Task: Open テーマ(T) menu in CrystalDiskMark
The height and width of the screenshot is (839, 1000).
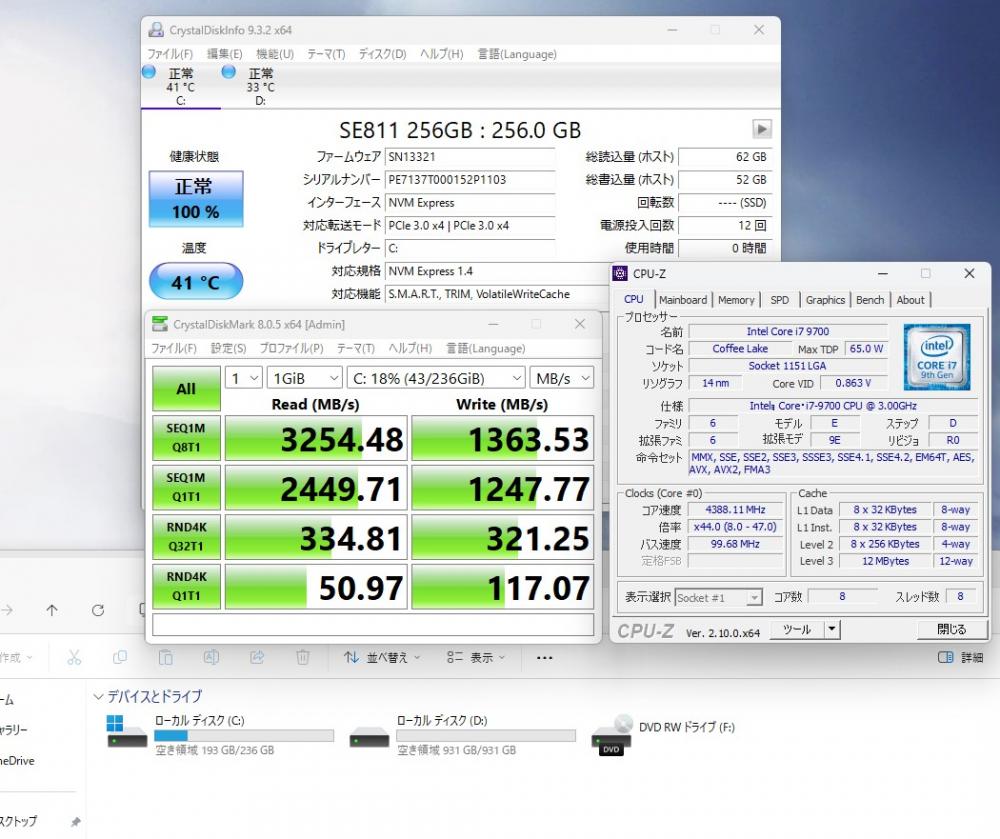Action: pos(355,349)
